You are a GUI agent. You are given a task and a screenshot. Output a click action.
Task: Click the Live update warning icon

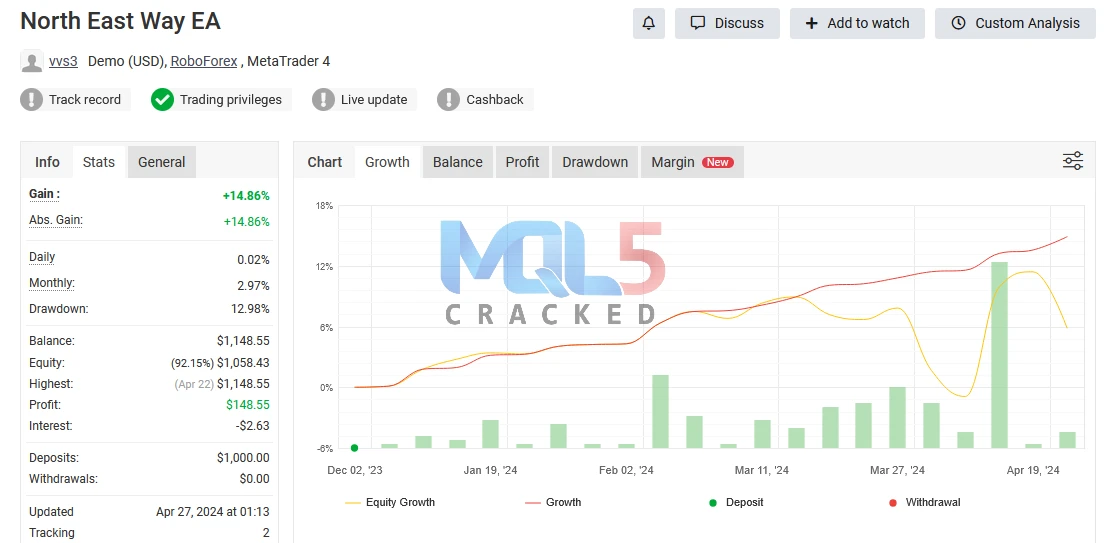coord(323,99)
